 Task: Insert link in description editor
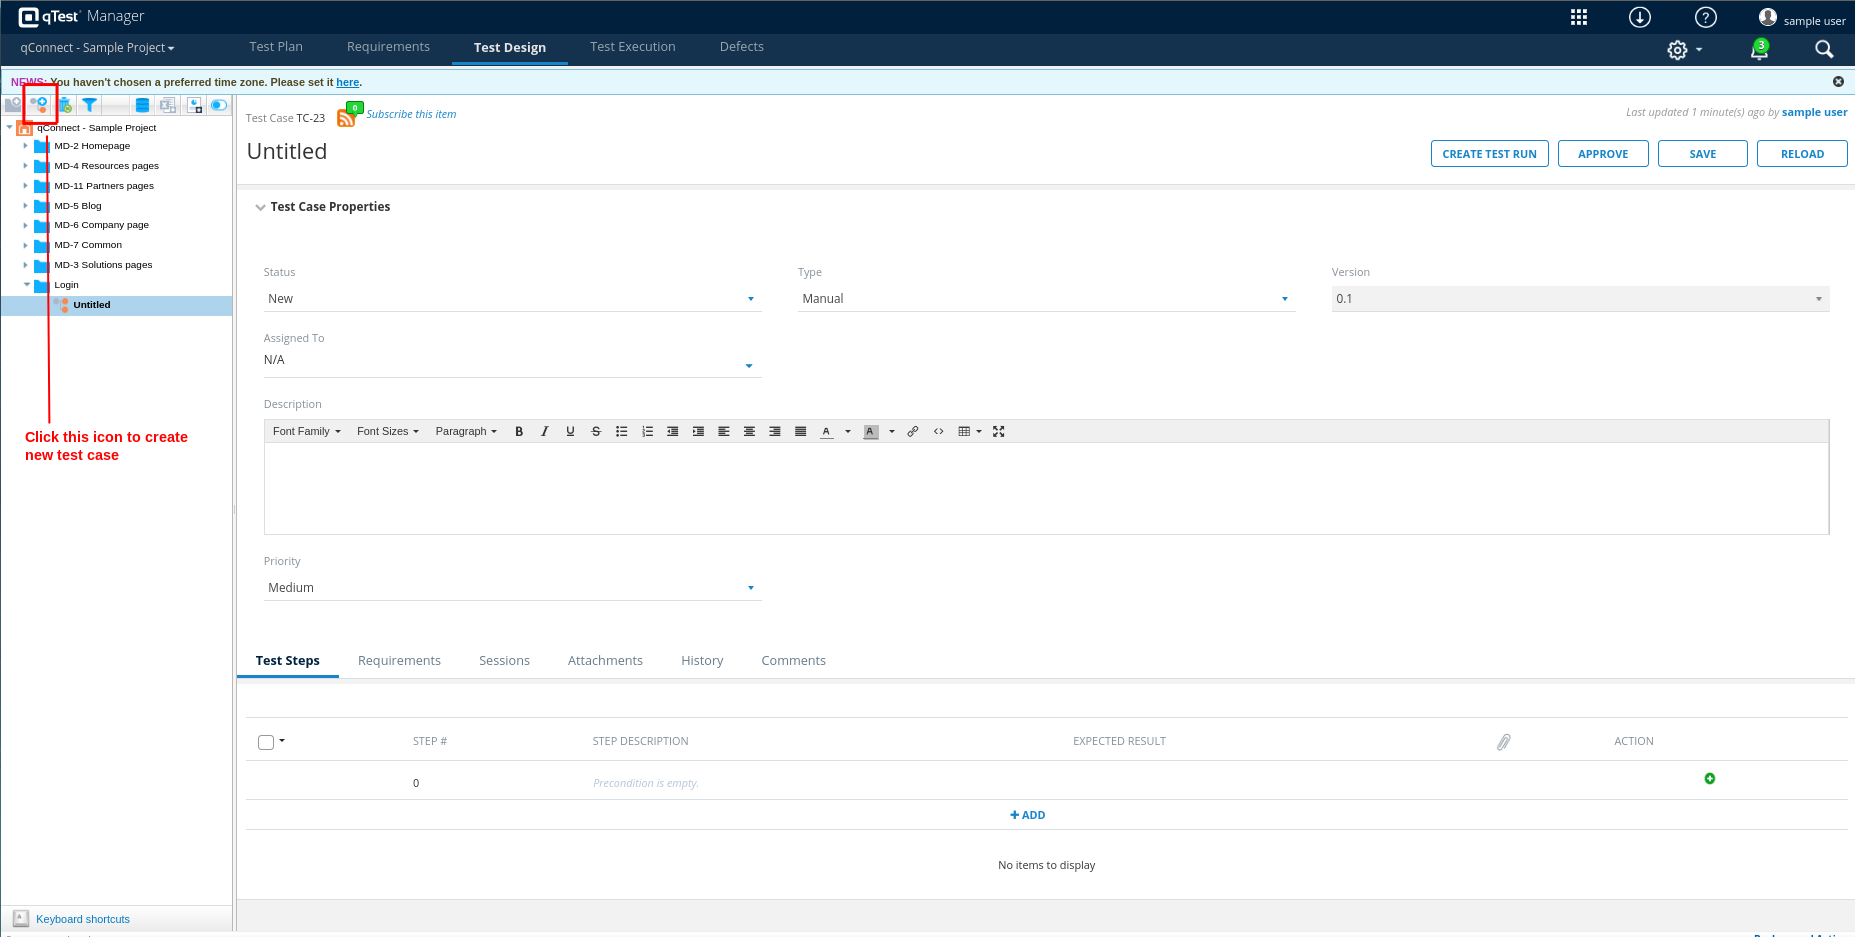pyautogui.click(x=913, y=432)
